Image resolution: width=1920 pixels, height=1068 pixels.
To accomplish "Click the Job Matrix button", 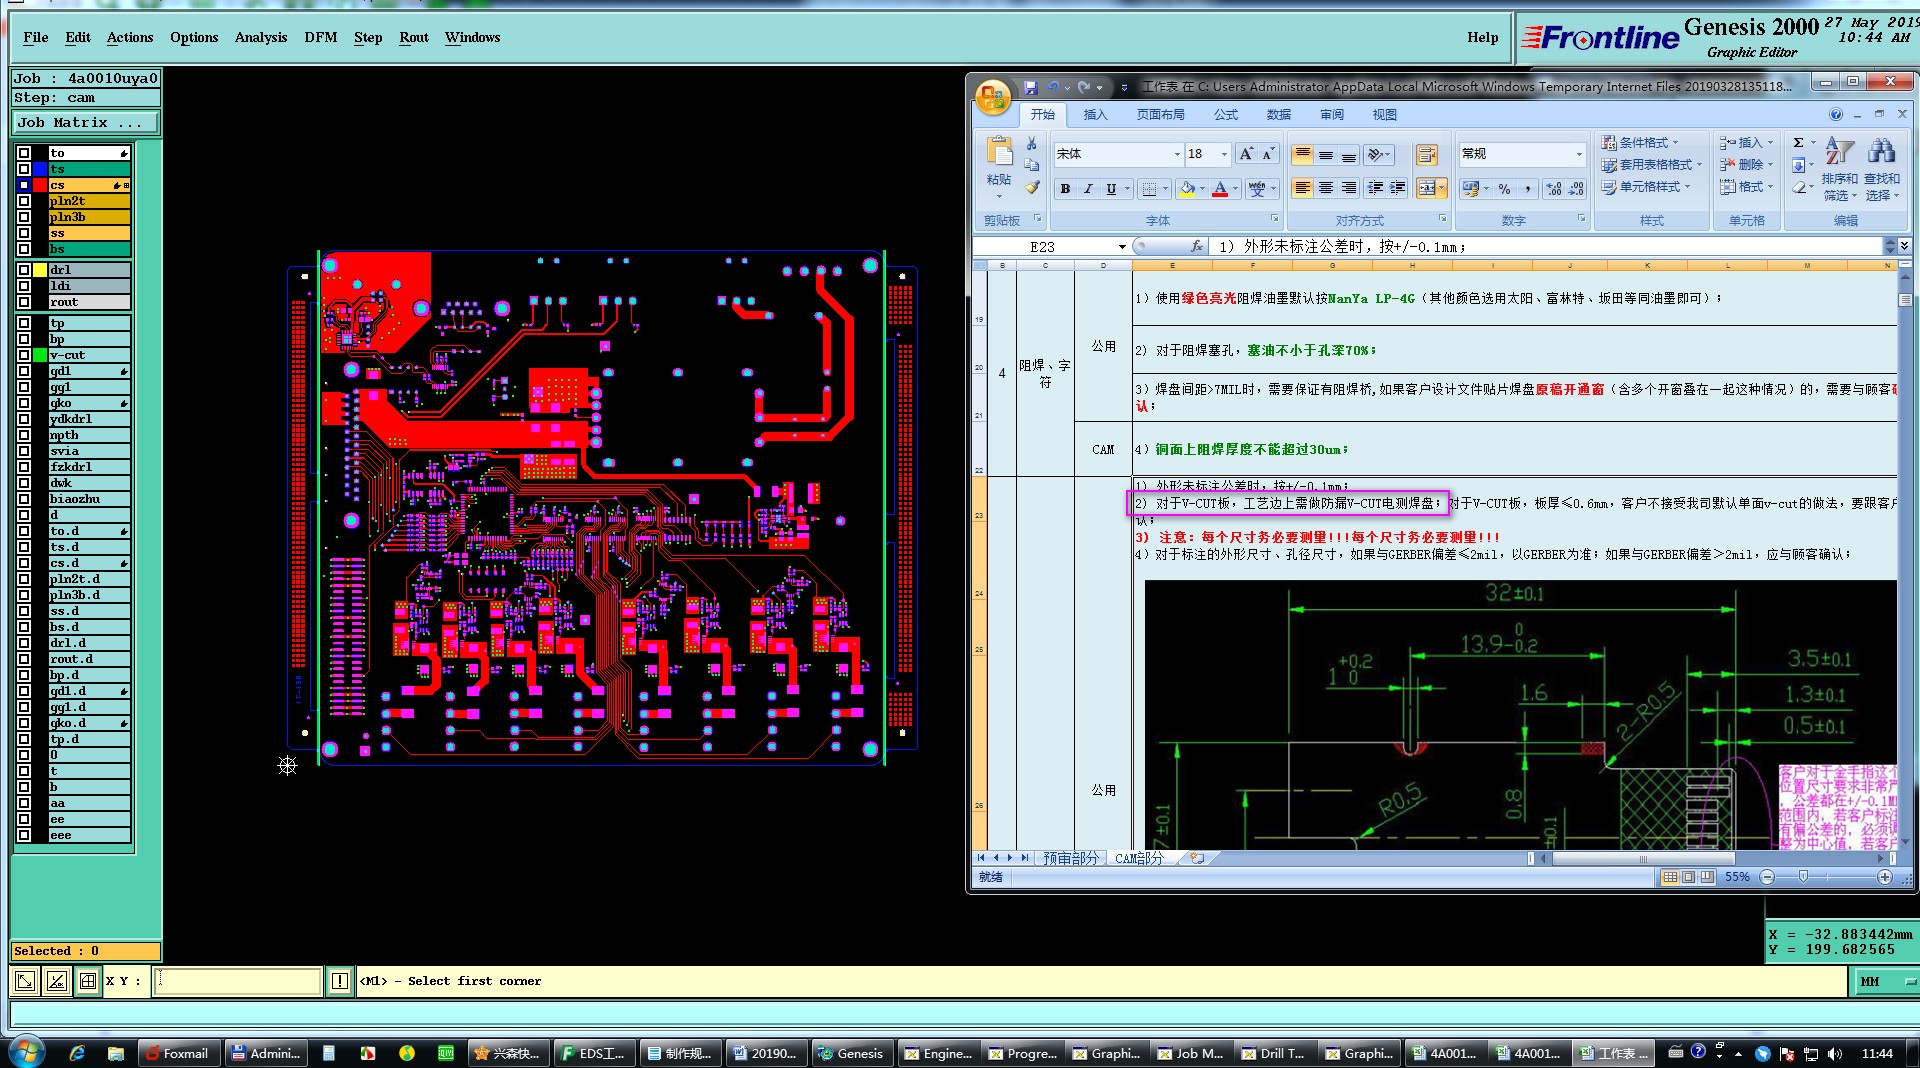I will tap(86, 123).
